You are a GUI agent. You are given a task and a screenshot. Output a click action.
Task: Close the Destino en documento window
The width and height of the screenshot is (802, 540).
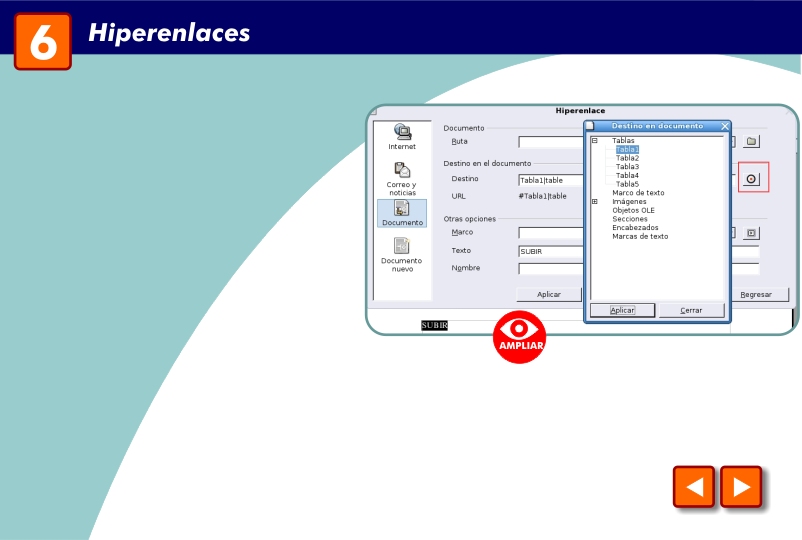point(724,126)
